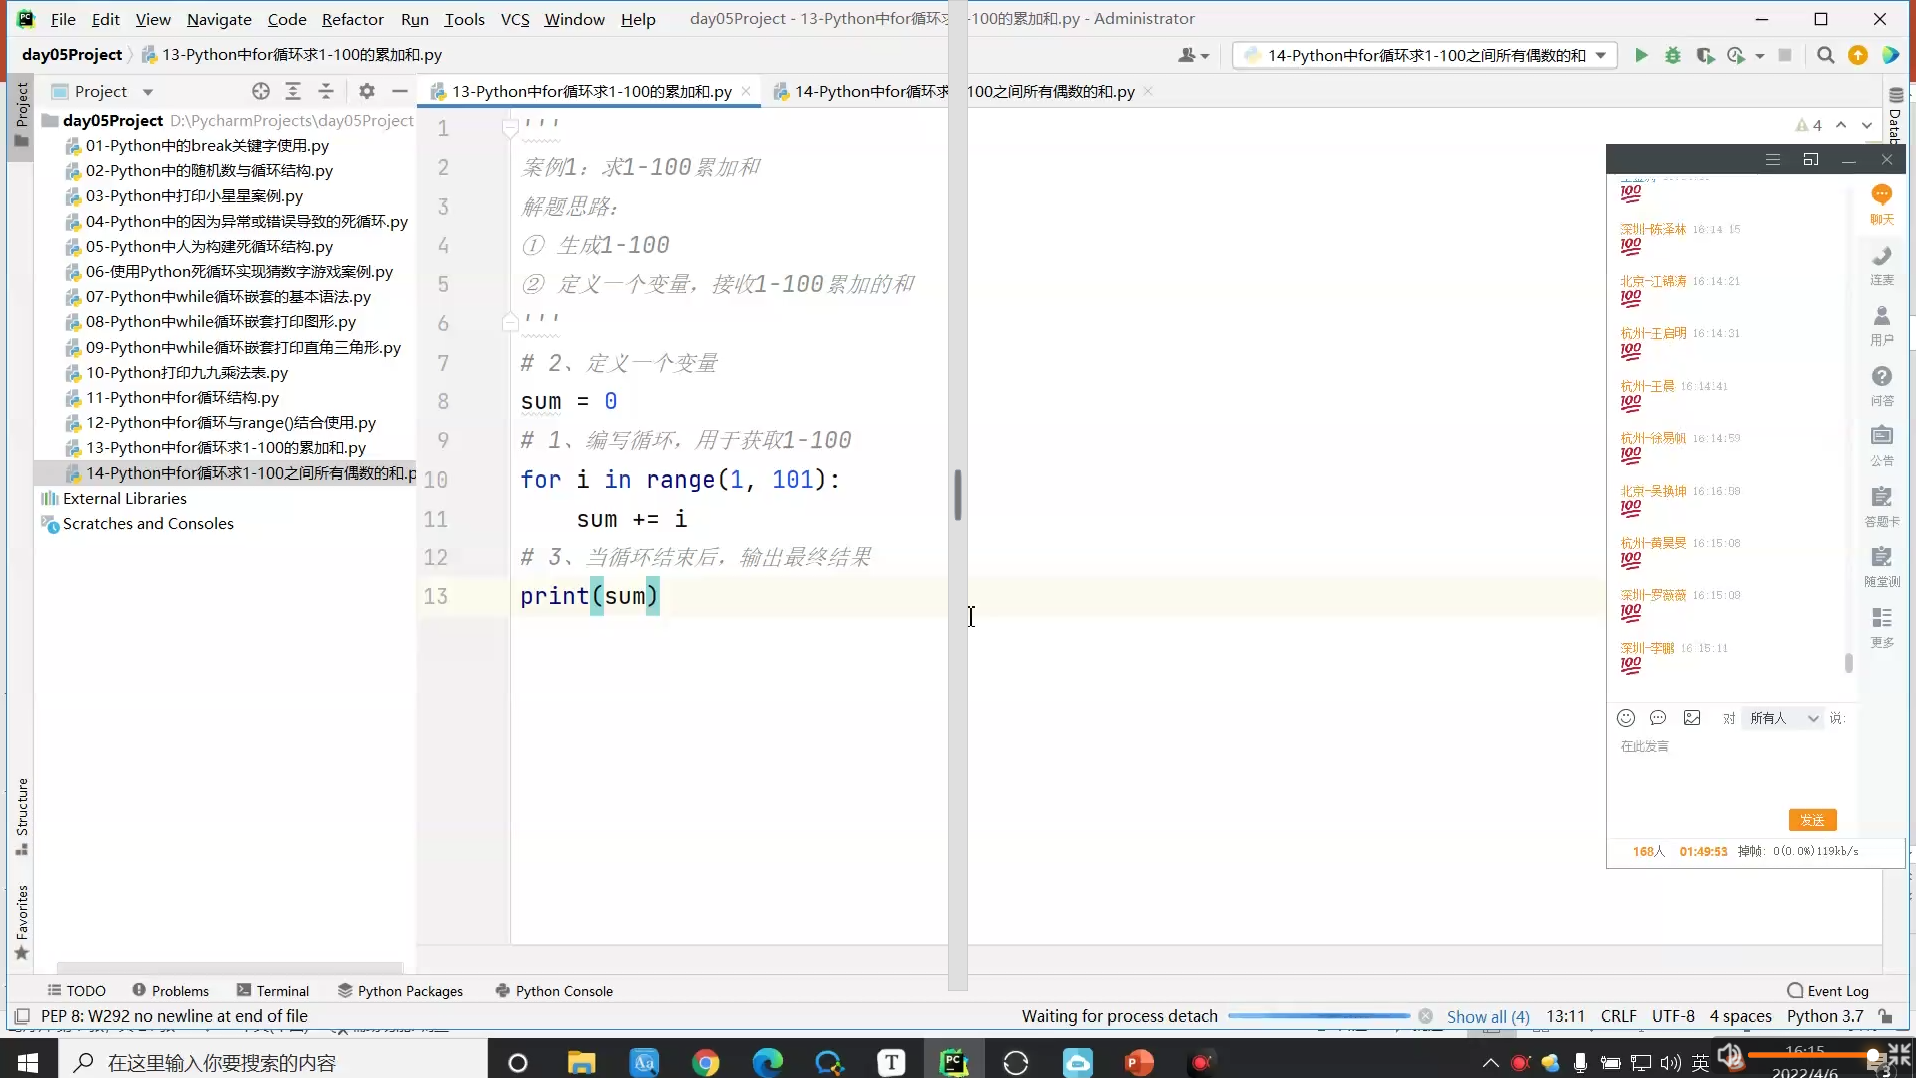Open the orange update arrow icon
This screenshot has width=1916, height=1078.
click(x=1858, y=56)
